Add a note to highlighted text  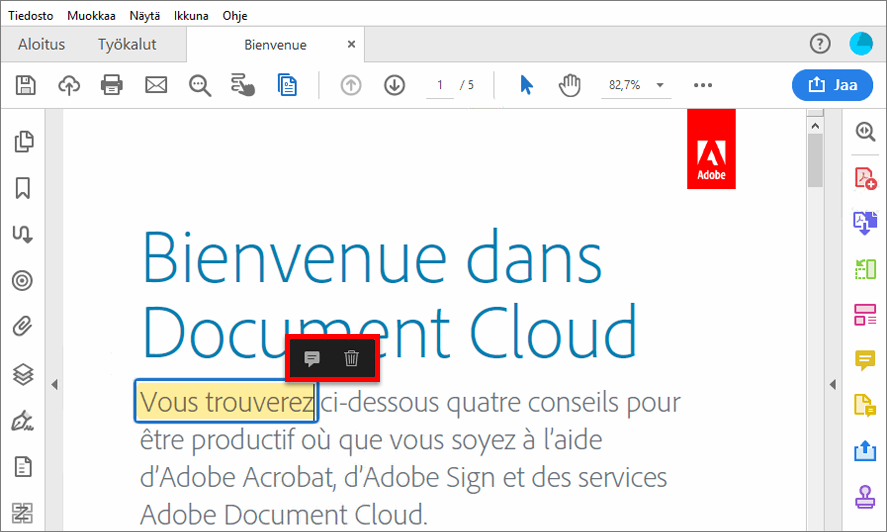tap(312, 358)
